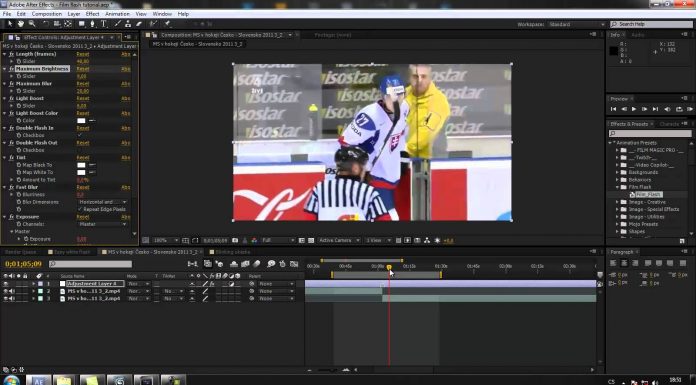696x385 pixels.
Task: Click the Map Black To color swatch
Action: 81,165
